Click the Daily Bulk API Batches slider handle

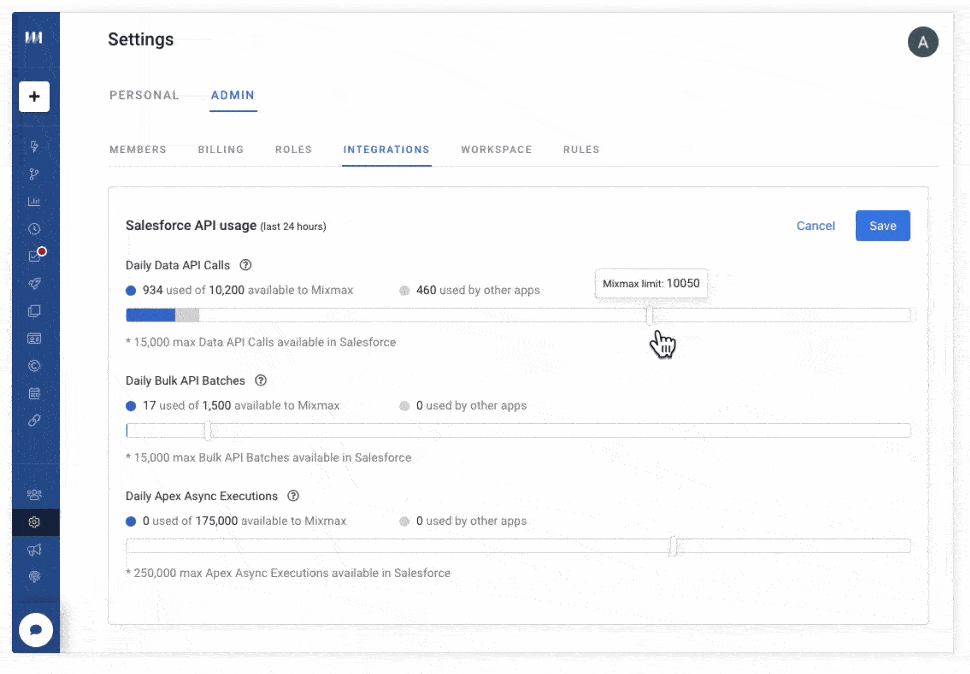[x=208, y=430]
